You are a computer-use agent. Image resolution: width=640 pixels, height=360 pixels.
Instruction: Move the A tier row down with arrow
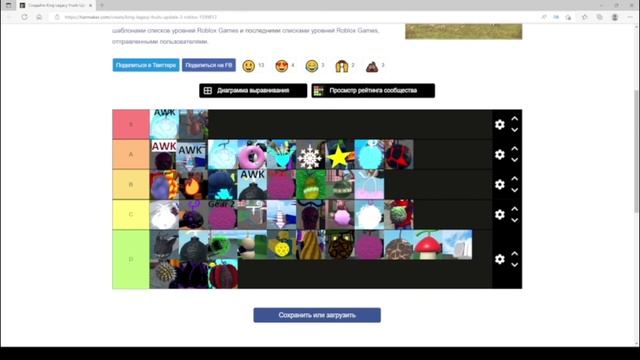point(515,160)
